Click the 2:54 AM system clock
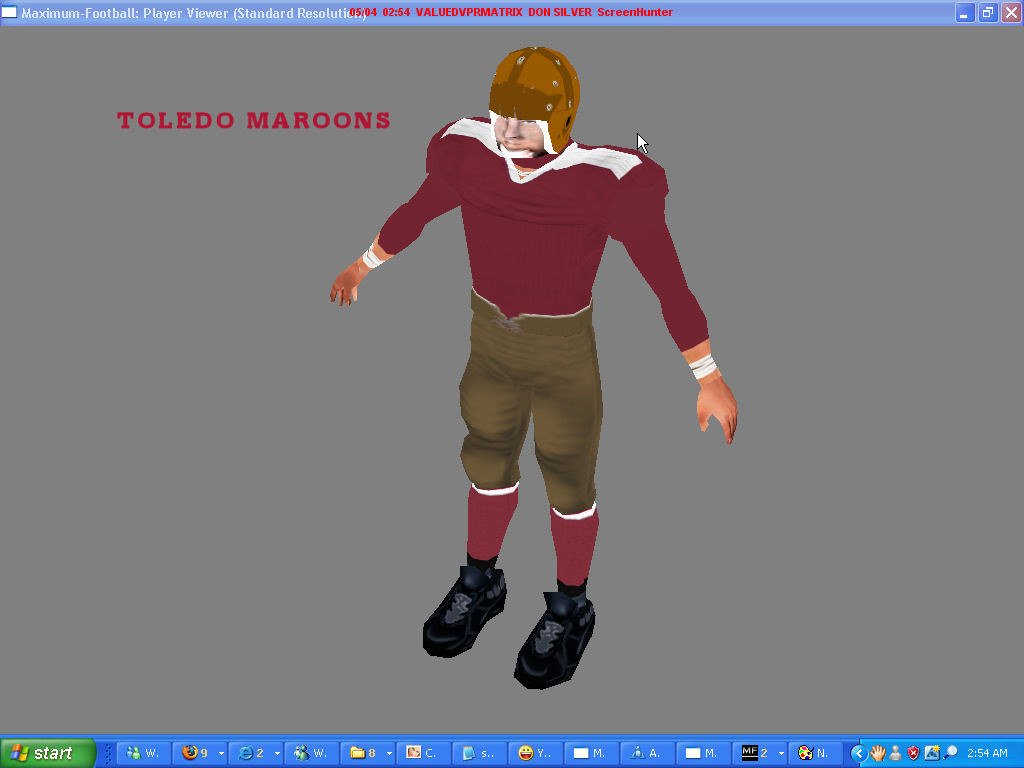This screenshot has height=768, width=1024. 987,753
